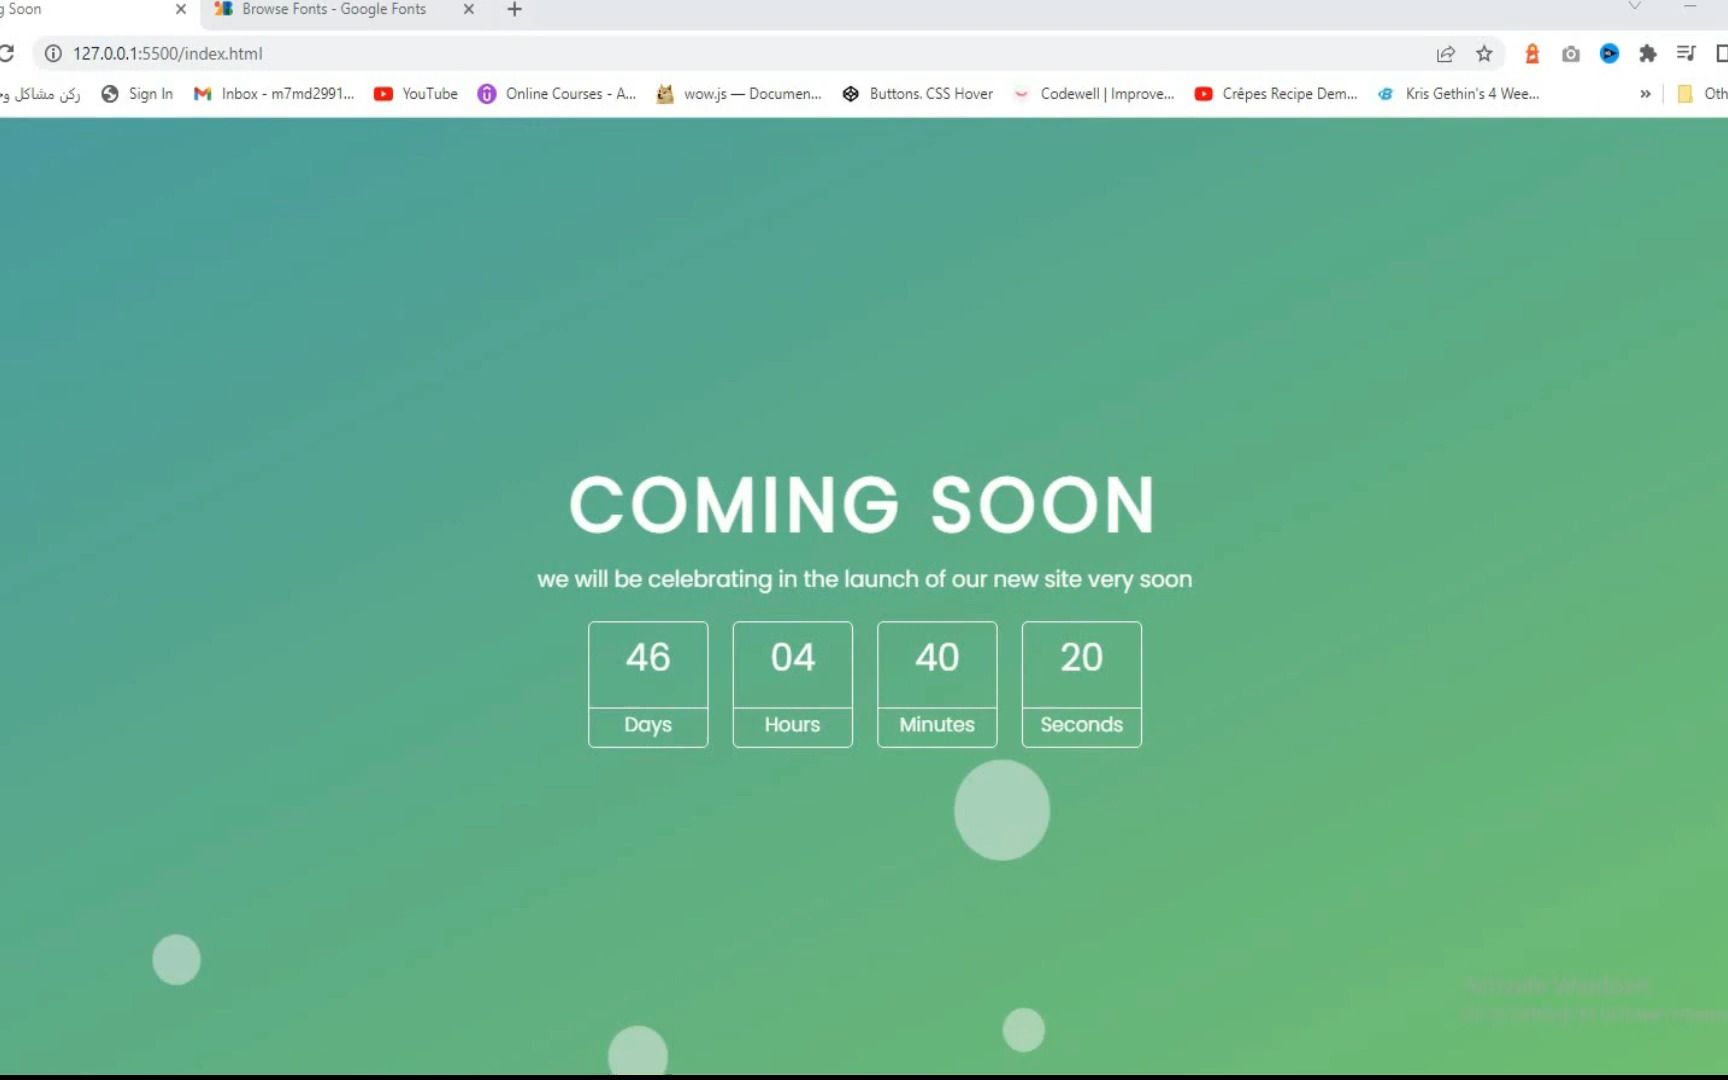Open the Lighthouse extension icon

[x=1532, y=54]
